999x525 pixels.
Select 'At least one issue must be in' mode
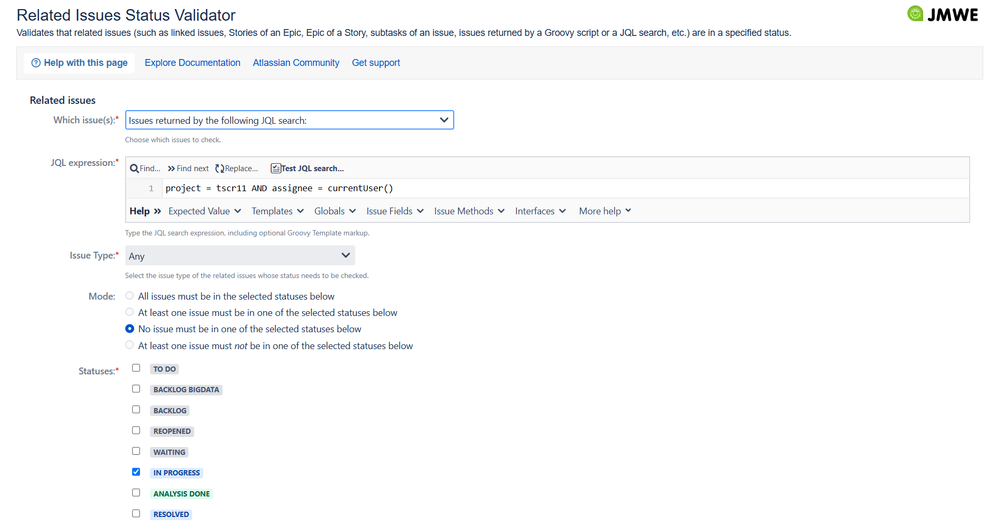pyautogui.click(x=130, y=312)
